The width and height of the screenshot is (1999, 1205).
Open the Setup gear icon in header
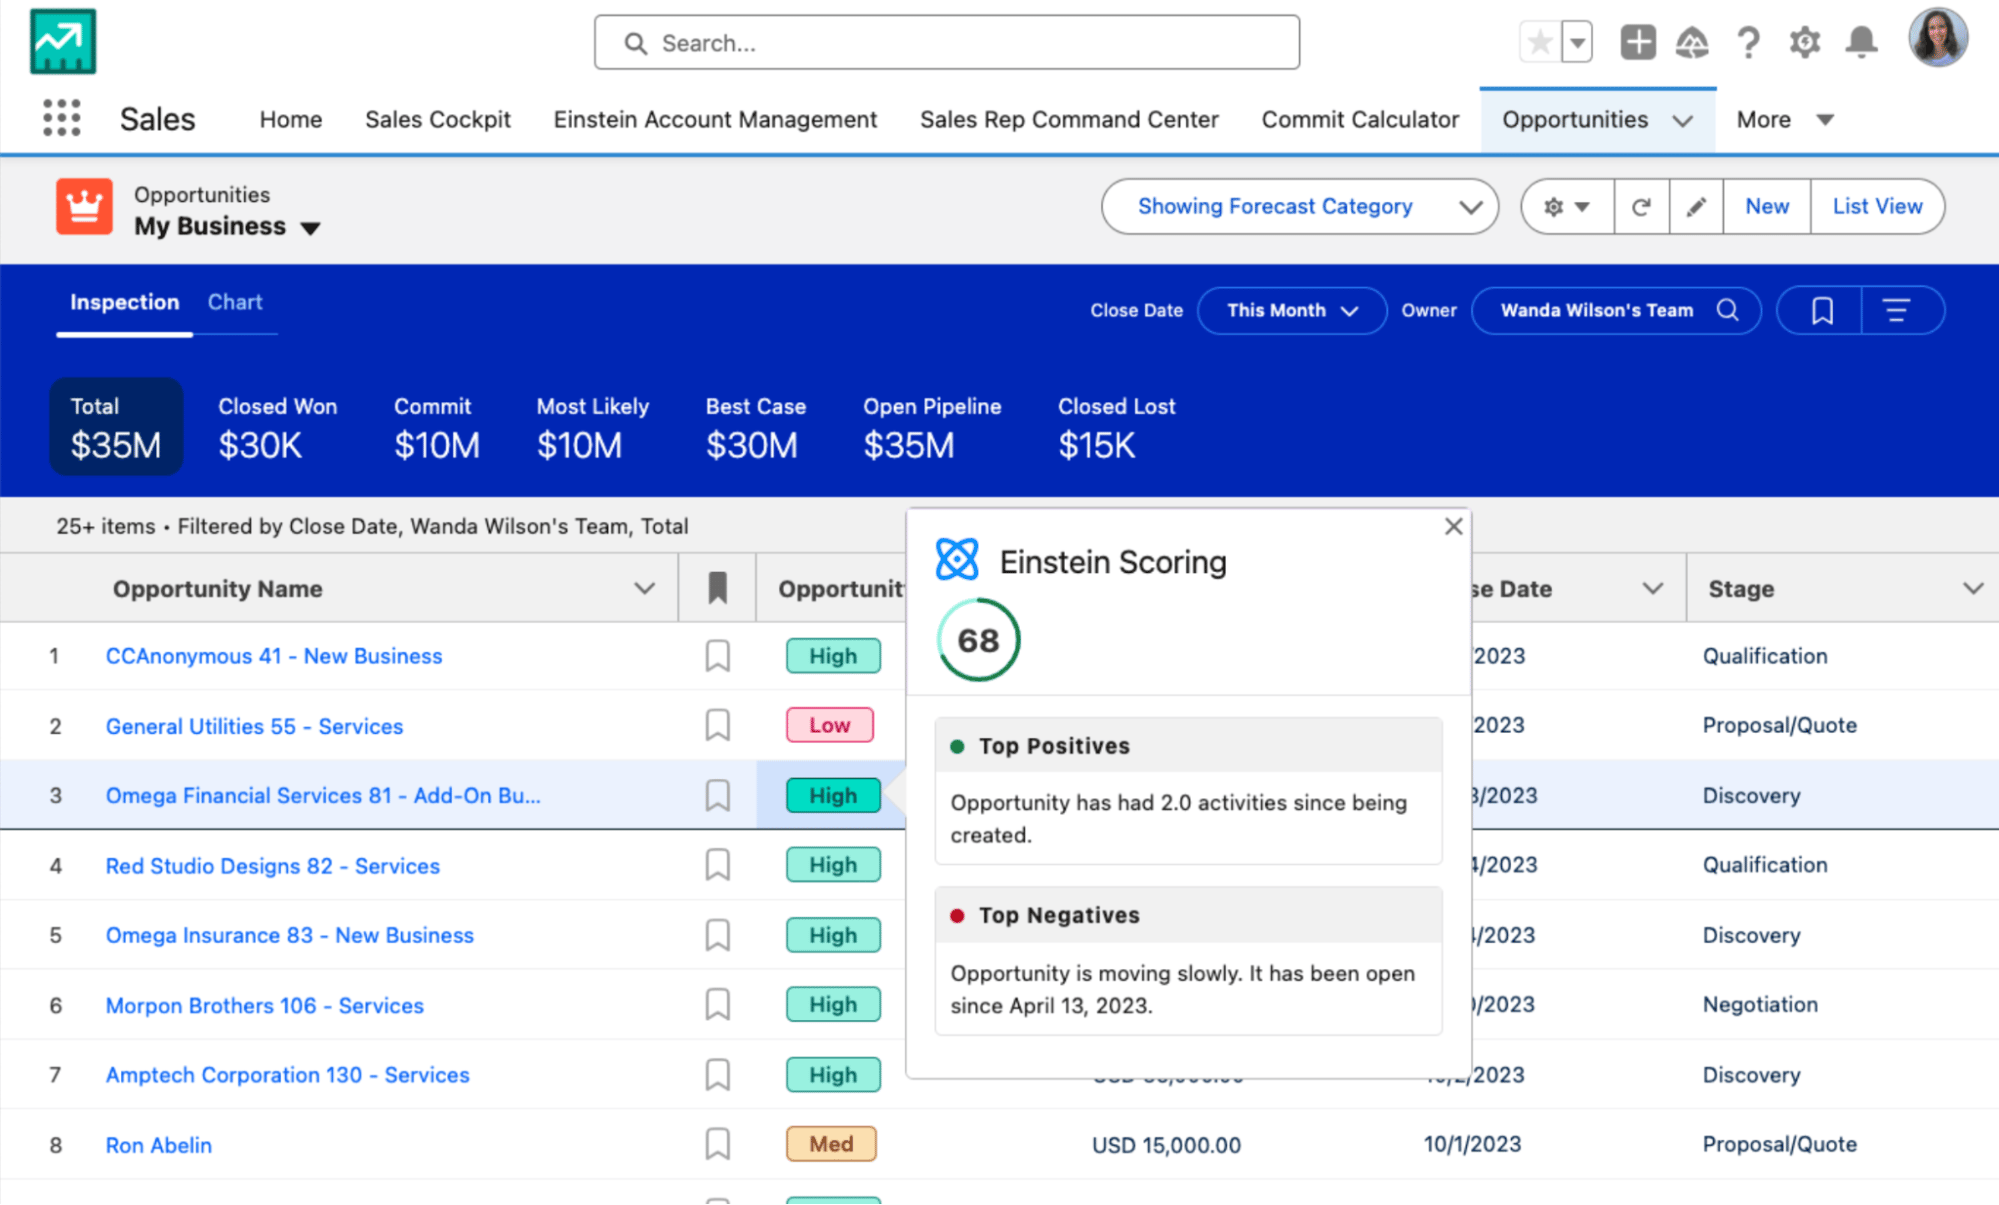coord(1805,42)
